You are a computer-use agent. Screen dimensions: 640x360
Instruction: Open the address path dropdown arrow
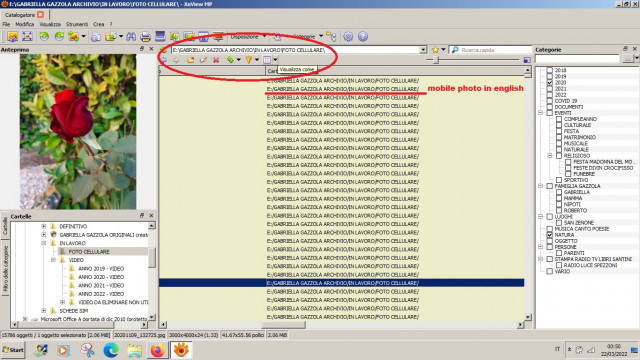click(423, 50)
